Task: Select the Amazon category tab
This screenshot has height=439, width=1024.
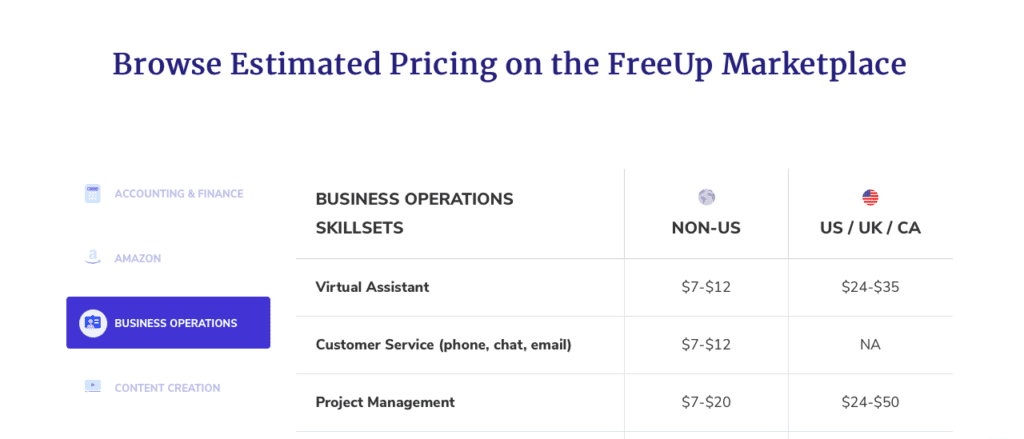Action: (x=168, y=258)
